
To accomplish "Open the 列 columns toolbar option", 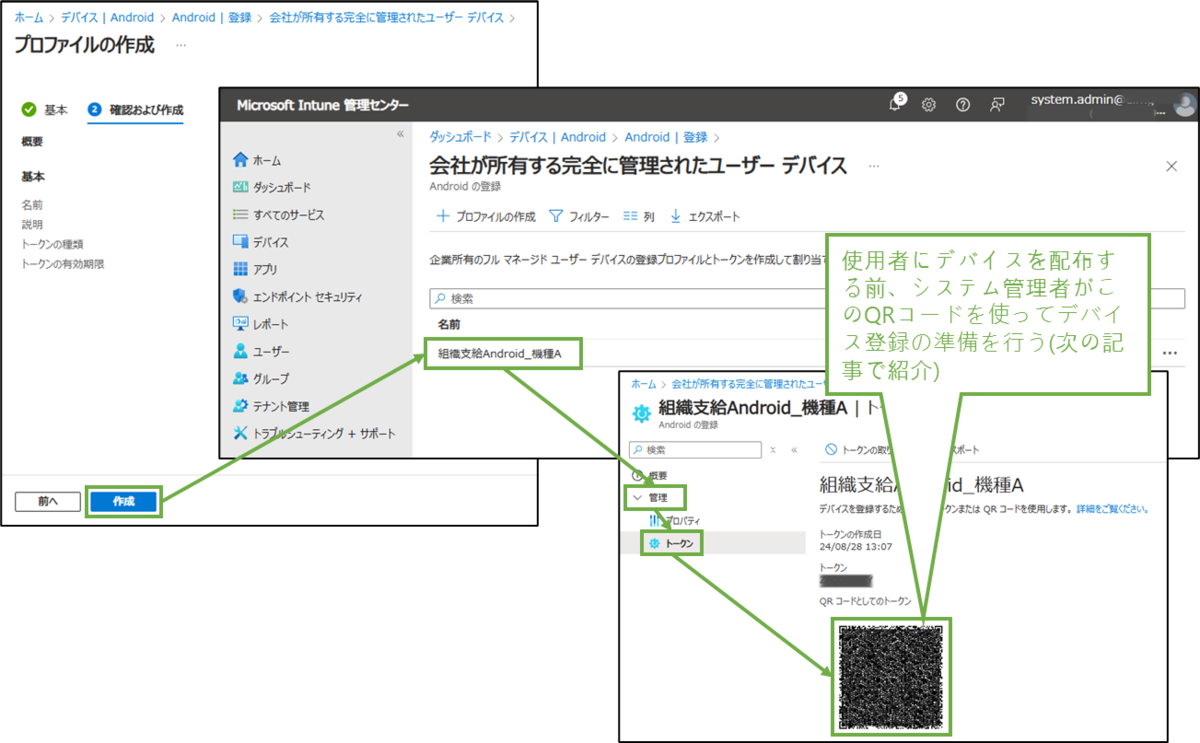I will click(638, 216).
